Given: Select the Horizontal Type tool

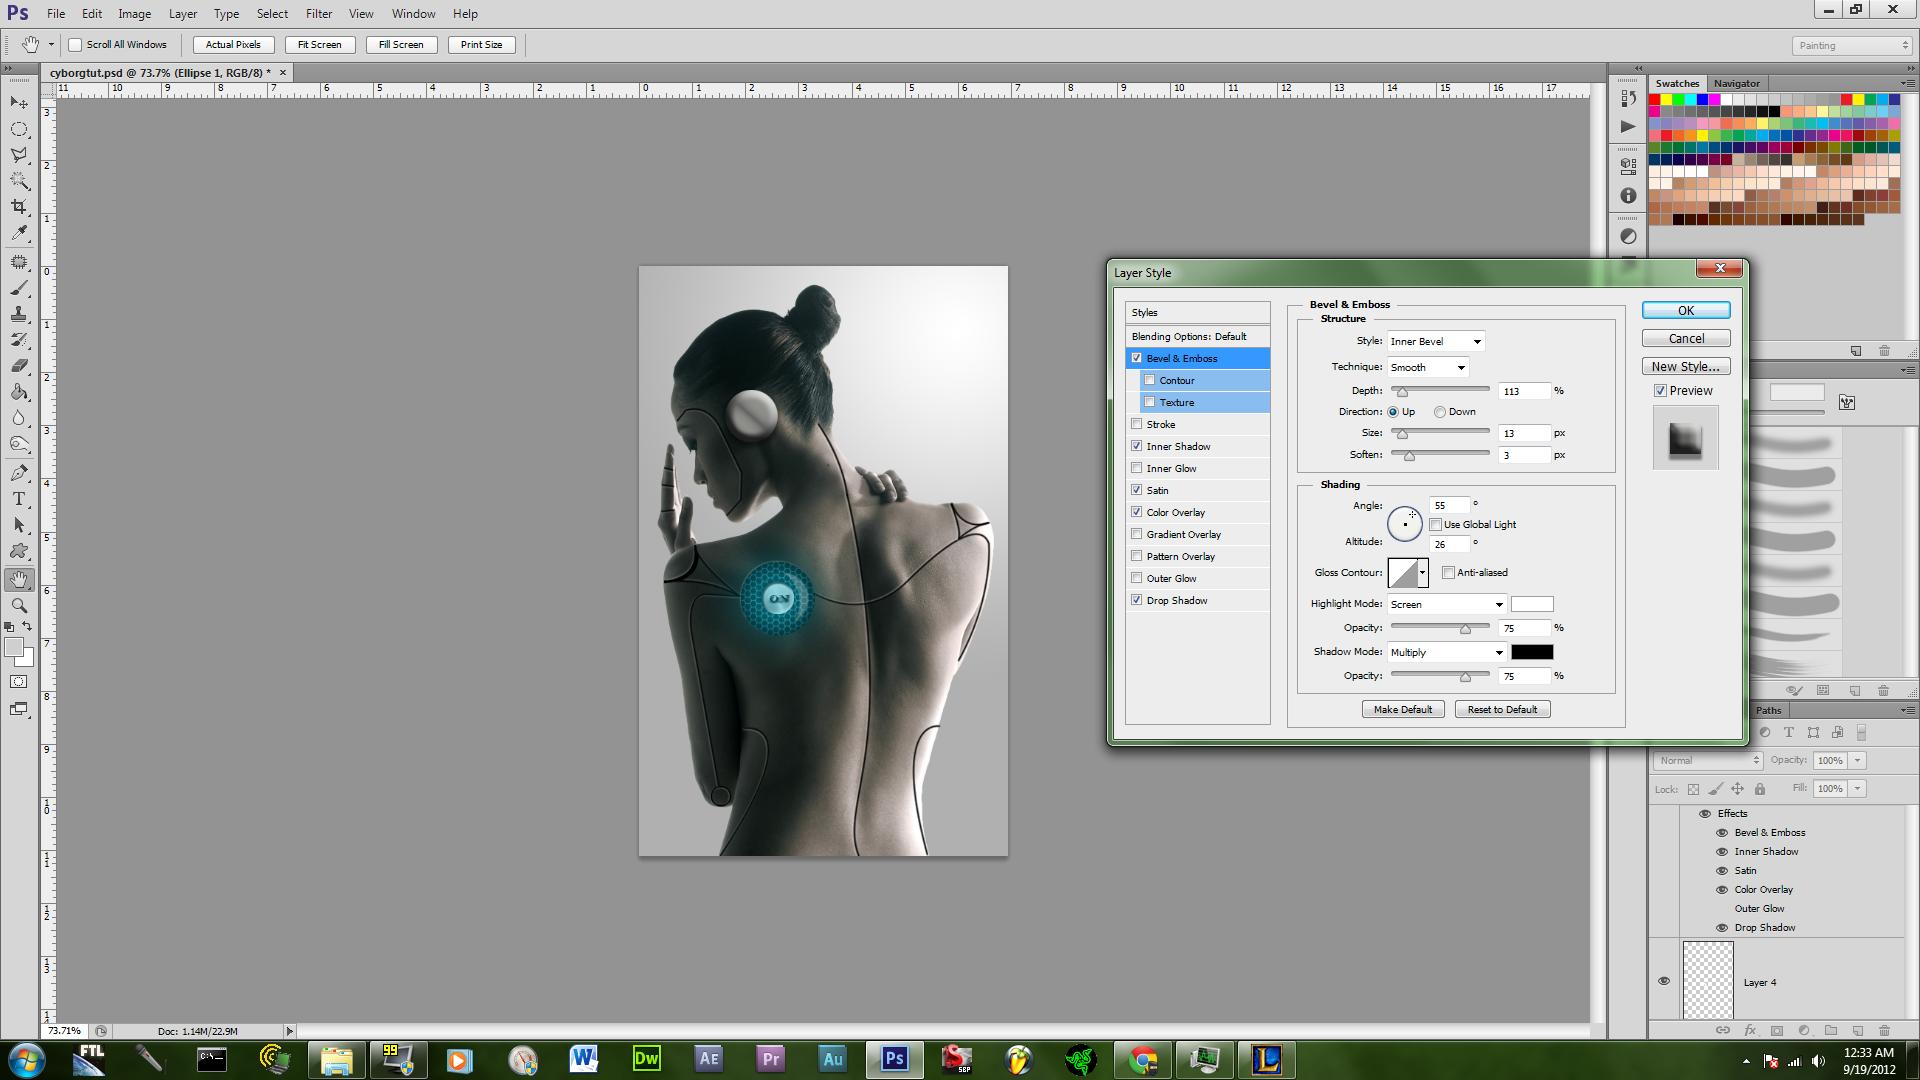Looking at the screenshot, I should pyautogui.click(x=19, y=499).
